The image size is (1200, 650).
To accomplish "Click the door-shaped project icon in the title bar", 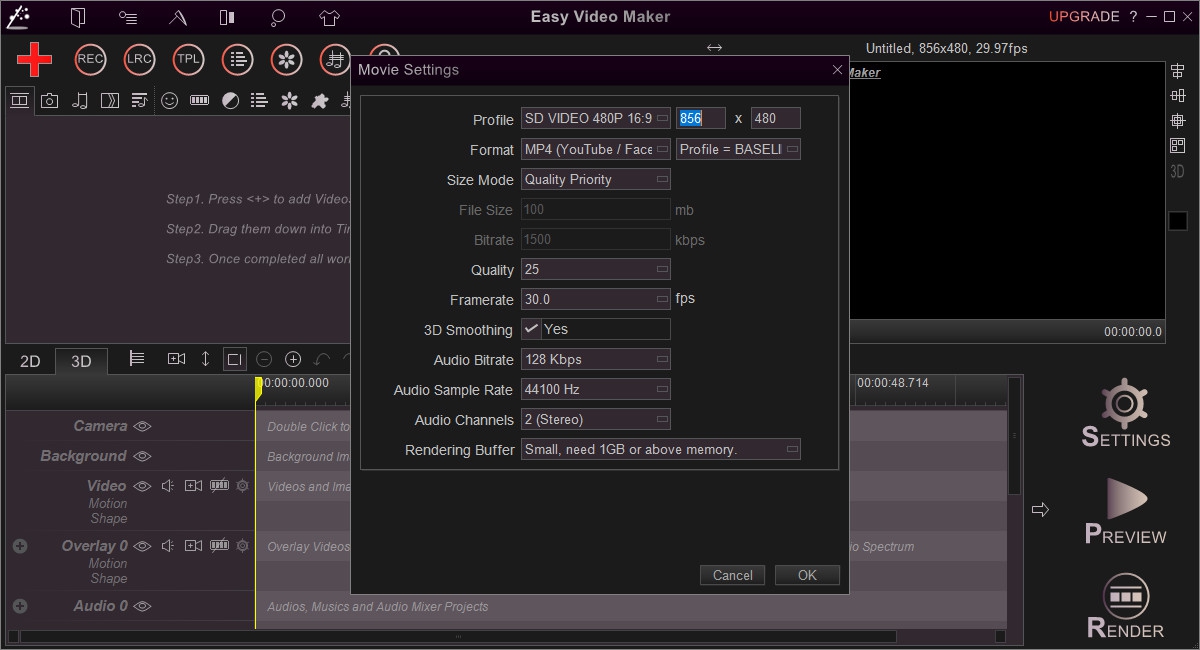I will pyautogui.click(x=79, y=17).
